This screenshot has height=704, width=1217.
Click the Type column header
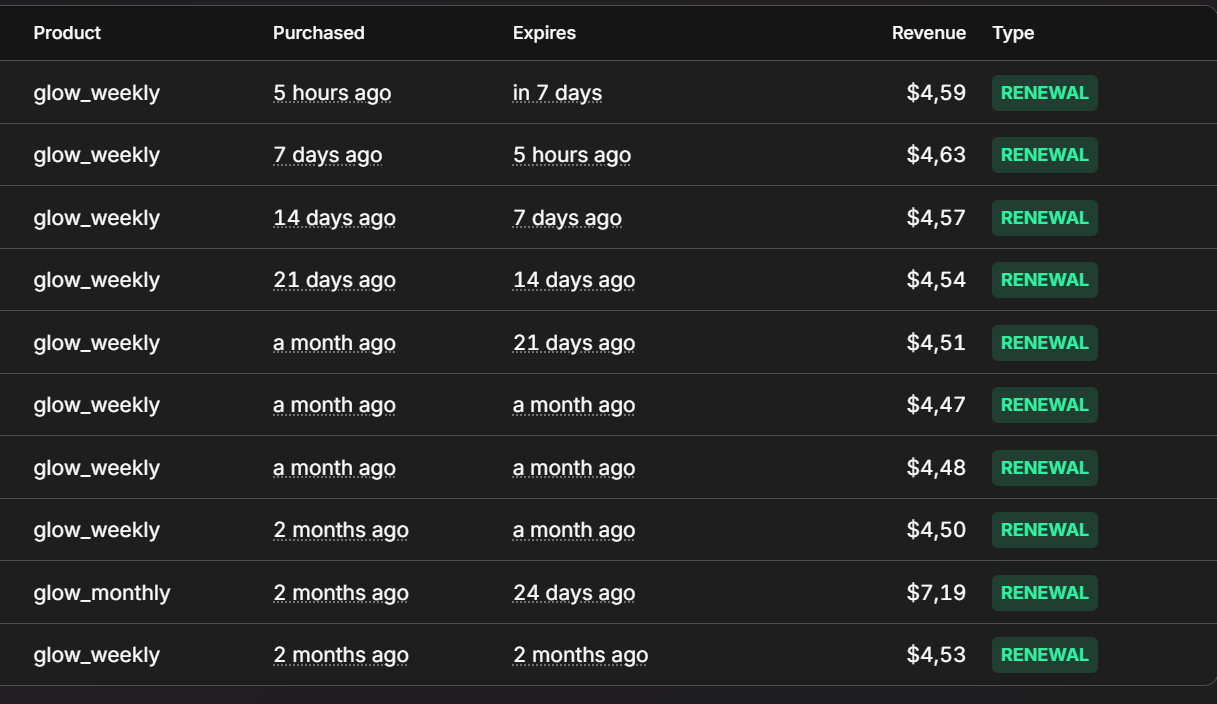pyautogui.click(x=1013, y=33)
